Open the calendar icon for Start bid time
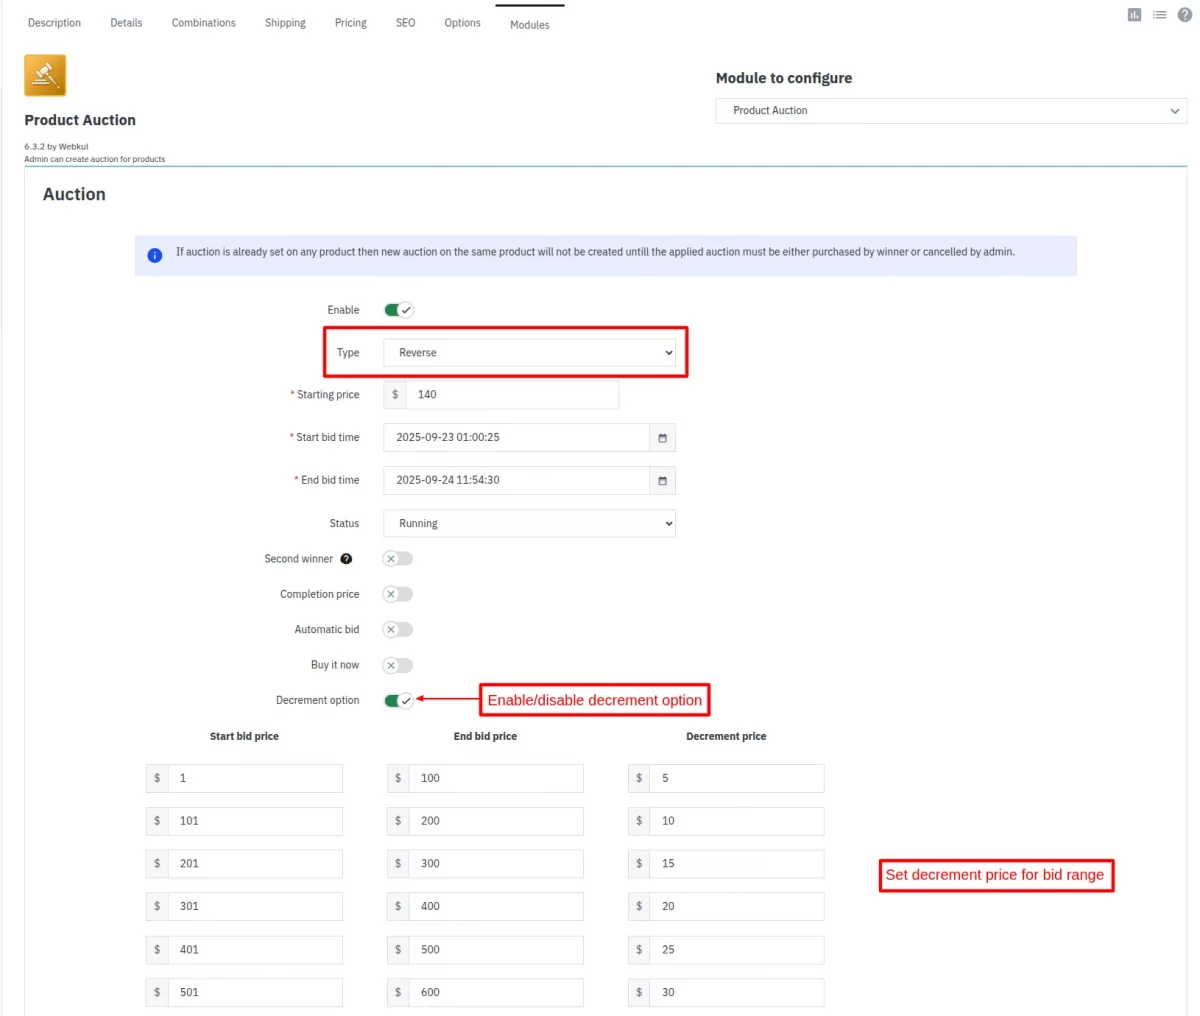 (662, 438)
